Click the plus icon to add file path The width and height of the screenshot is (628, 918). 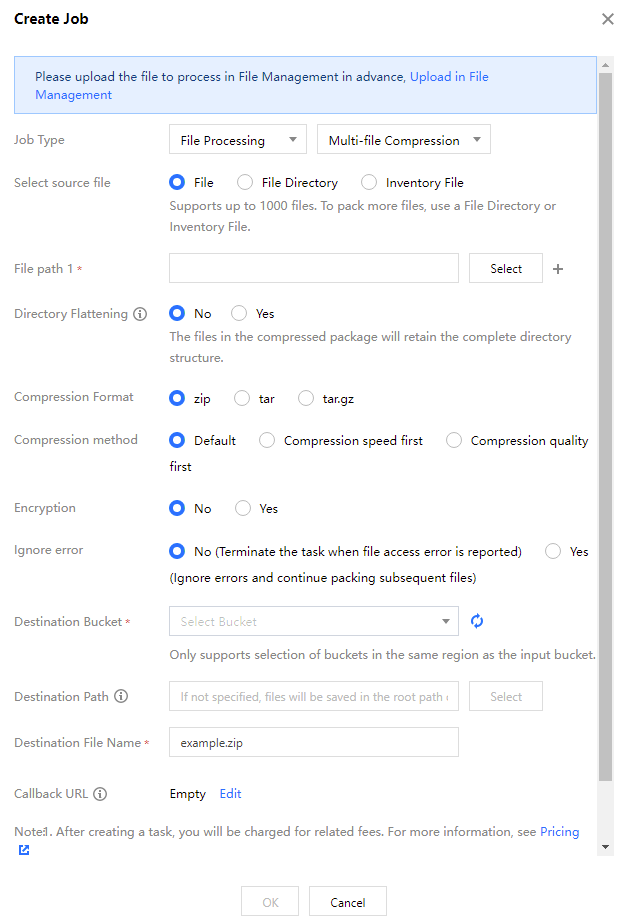(558, 269)
